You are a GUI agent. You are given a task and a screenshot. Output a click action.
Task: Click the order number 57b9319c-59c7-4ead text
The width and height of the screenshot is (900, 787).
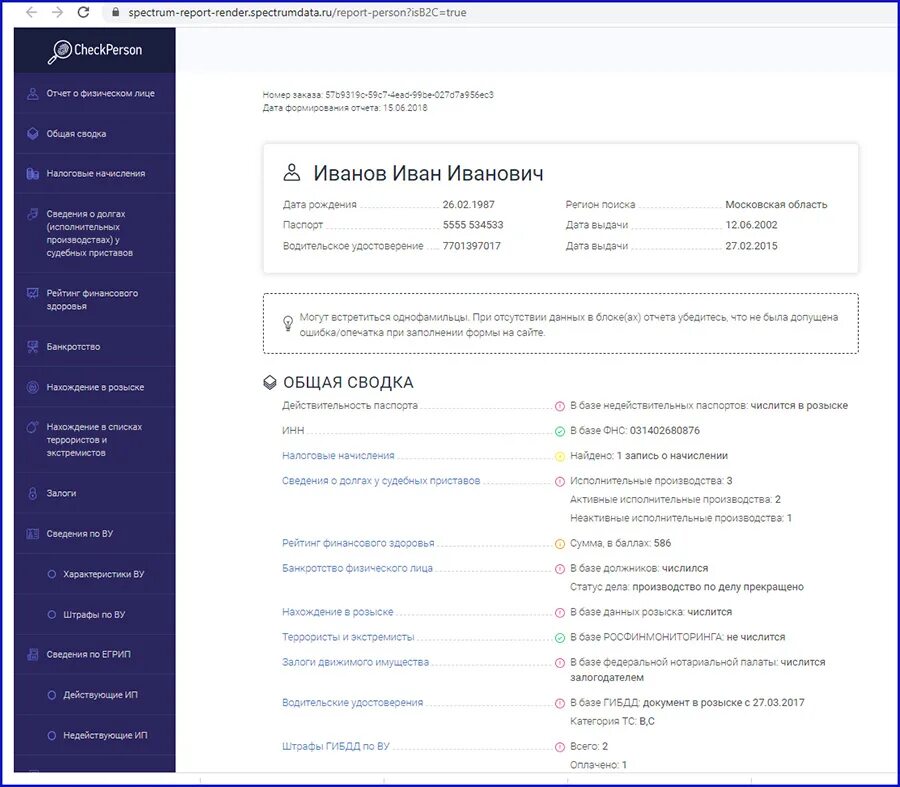coord(409,95)
